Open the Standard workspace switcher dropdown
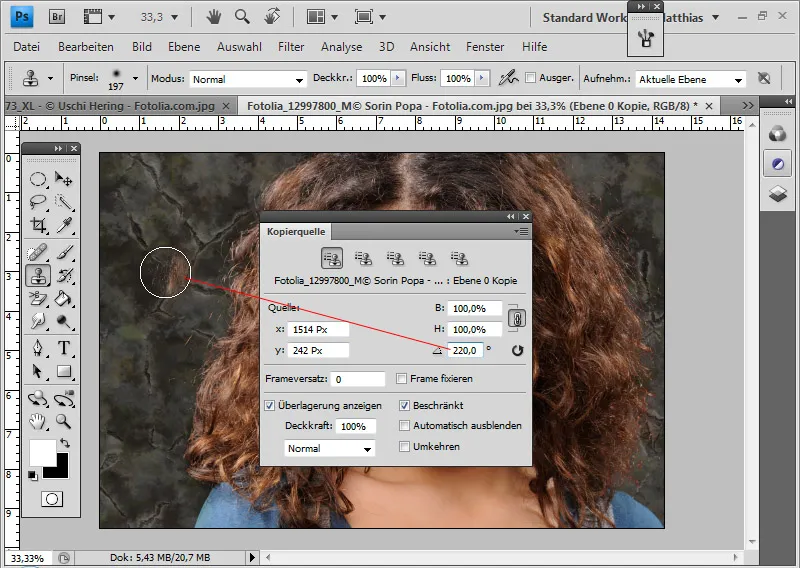This screenshot has width=800, height=568. click(x=715, y=17)
